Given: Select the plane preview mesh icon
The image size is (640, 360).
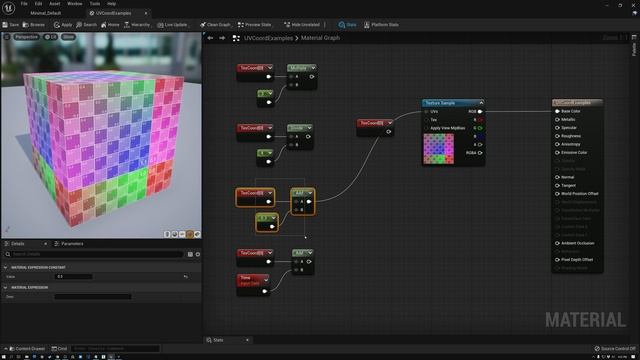Looking at the screenshot, I should (x=182, y=234).
